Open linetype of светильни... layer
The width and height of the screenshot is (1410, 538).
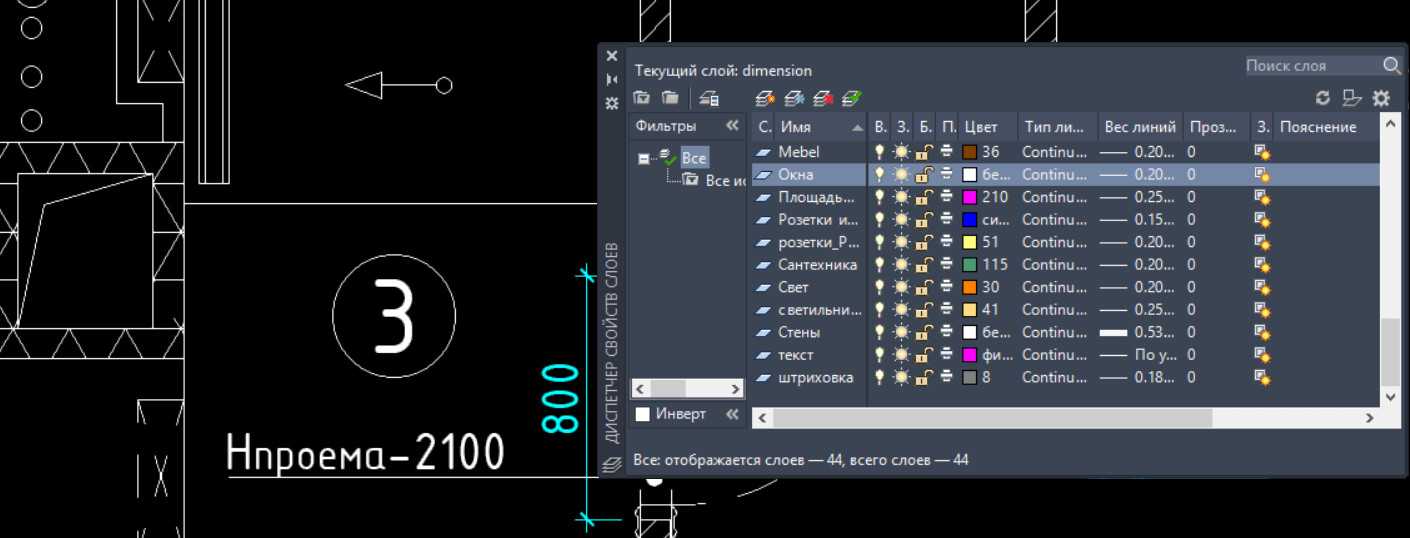pos(1054,310)
